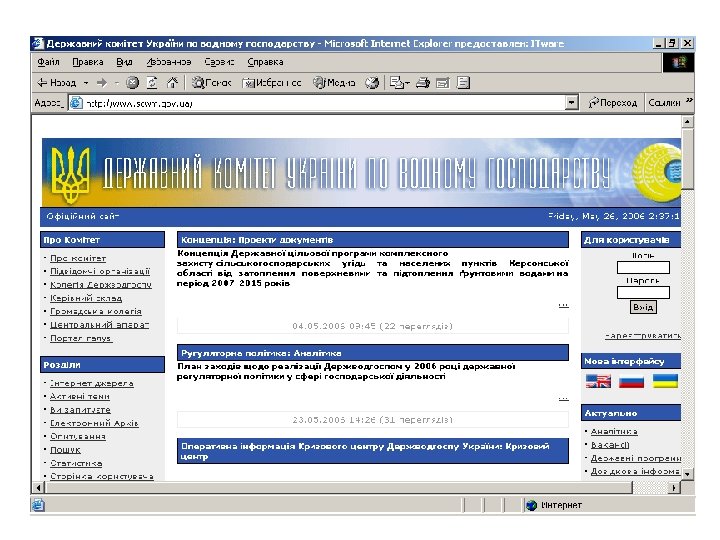
Task: Click the Вхід login button
Action: (x=643, y=307)
